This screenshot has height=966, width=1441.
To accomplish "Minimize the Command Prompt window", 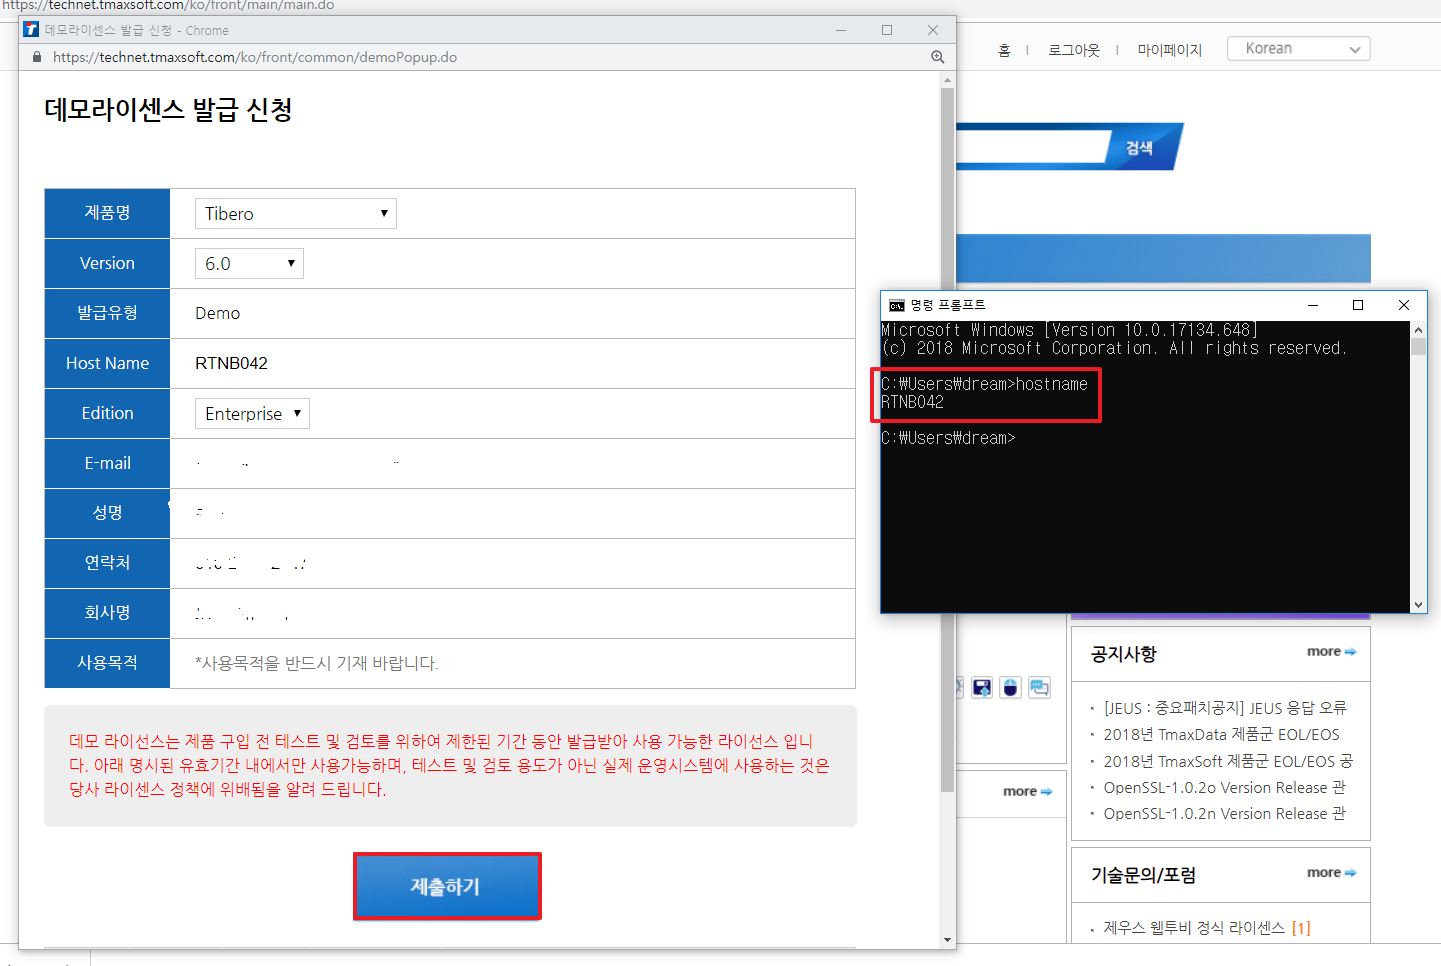I will tap(1313, 305).
